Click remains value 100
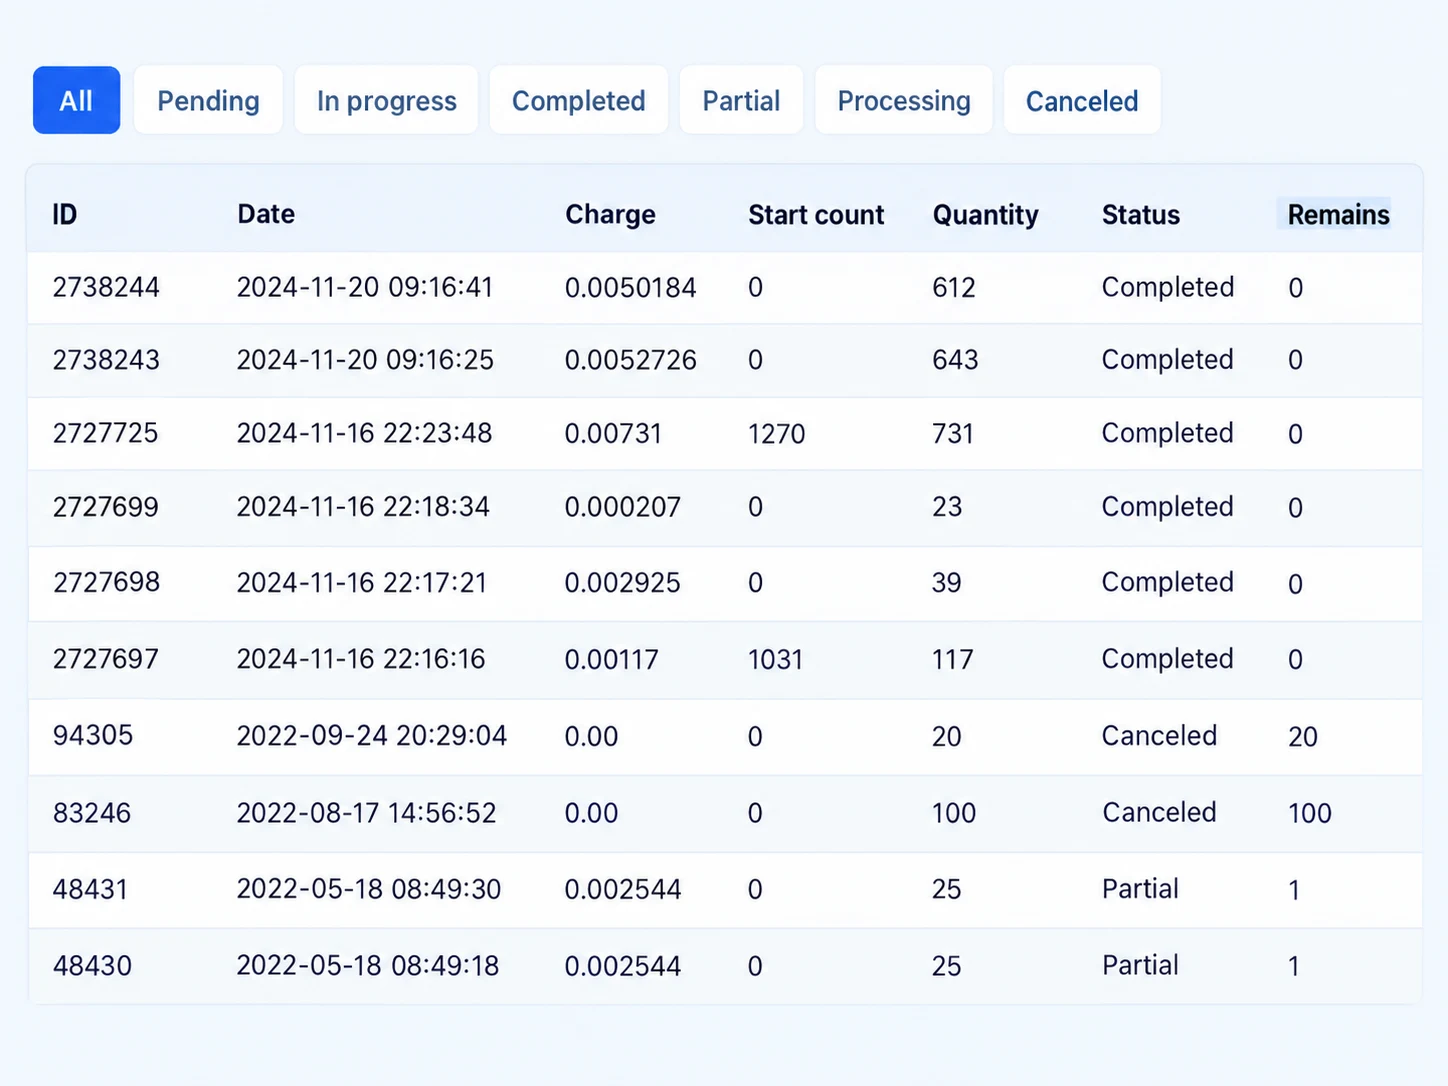Screen dimensions: 1448x1086 pyautogui.click(x=1309, y=812)
